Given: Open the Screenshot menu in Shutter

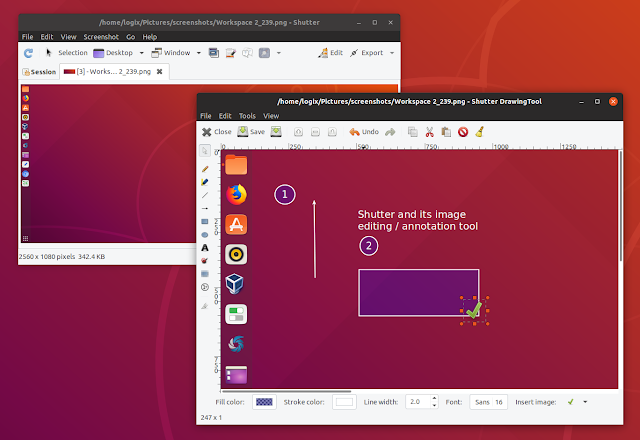Looking at the screenshot, I should click(x=101, y=37).
